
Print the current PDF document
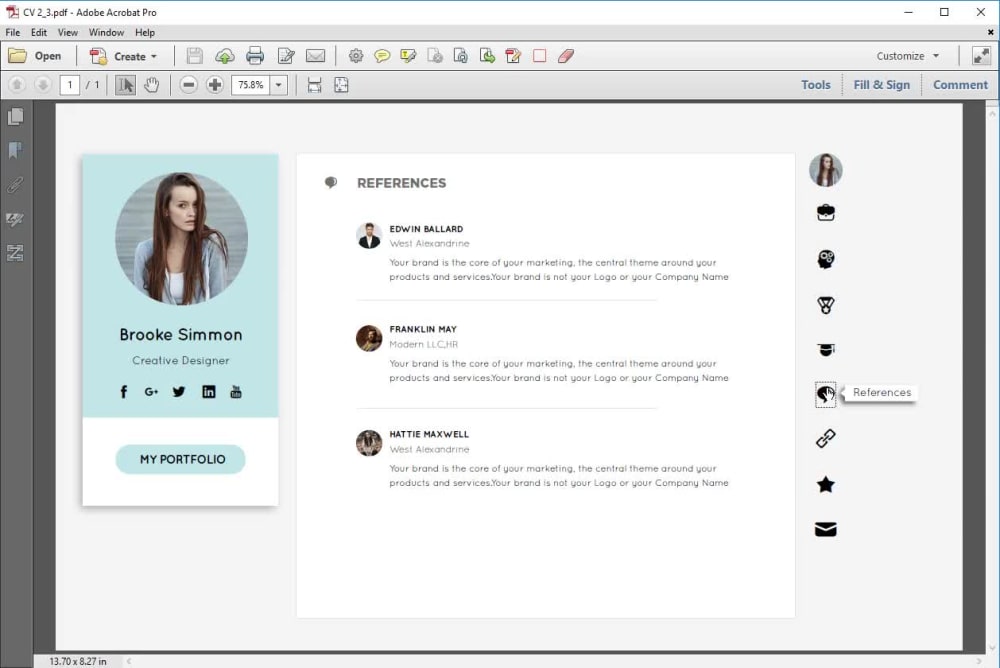(255, 55)
